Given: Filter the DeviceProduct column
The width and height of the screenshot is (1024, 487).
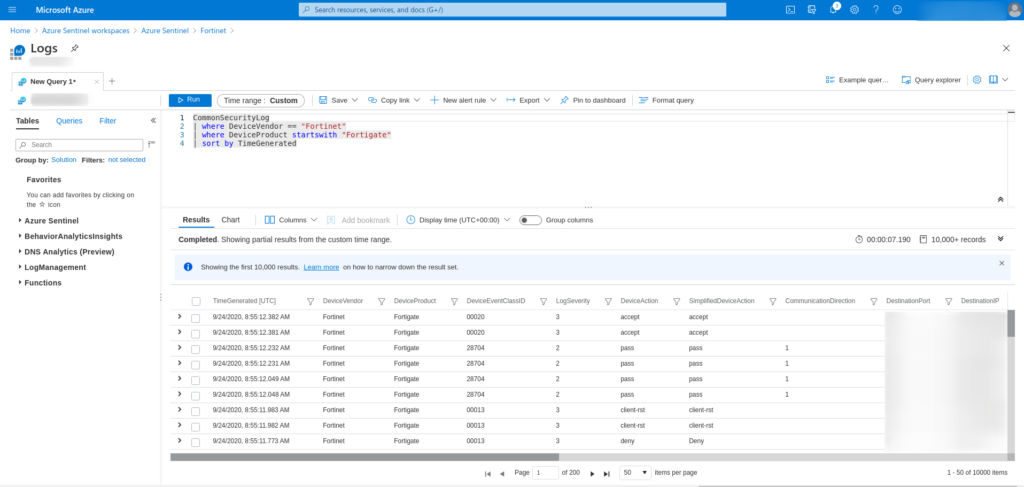Looking at the screenshot, I should click(x=455, y=302).
